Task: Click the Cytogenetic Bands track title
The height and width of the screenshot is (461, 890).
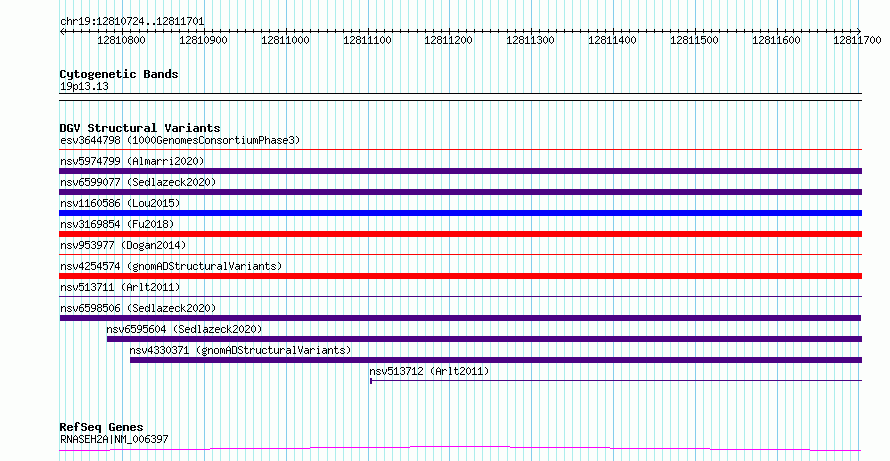Action: pyautogui.click(x=119, y=74)
